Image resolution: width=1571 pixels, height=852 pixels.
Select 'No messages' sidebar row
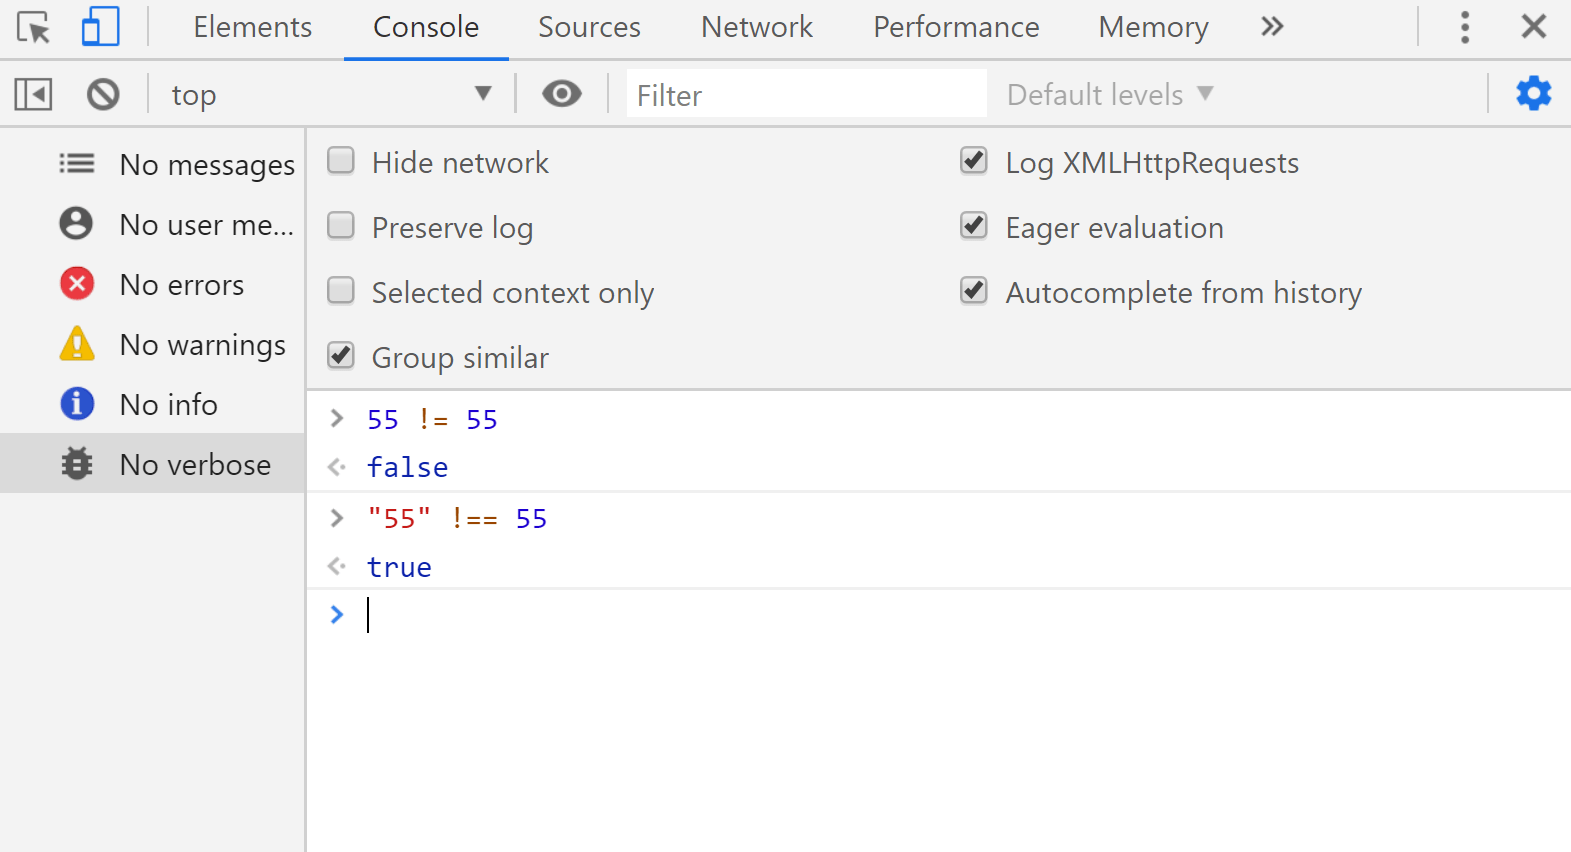(152, 164)
